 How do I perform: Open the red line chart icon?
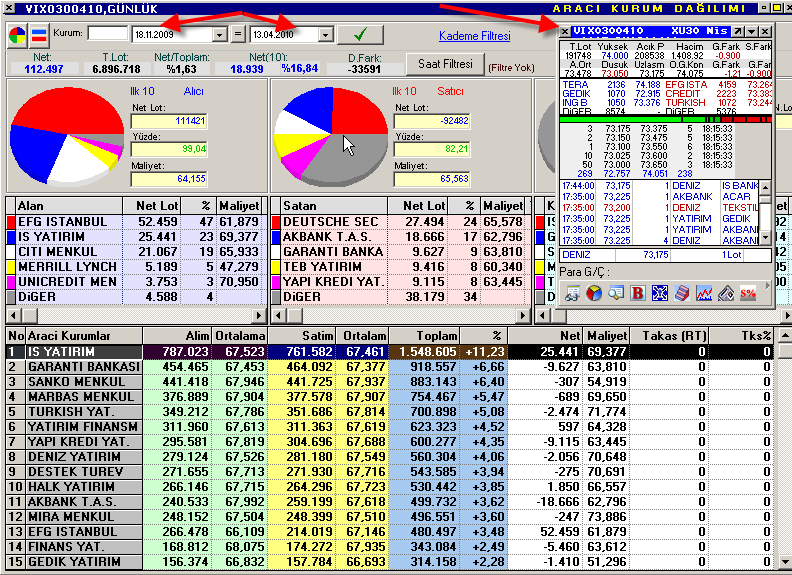click(x=704, y=293)
